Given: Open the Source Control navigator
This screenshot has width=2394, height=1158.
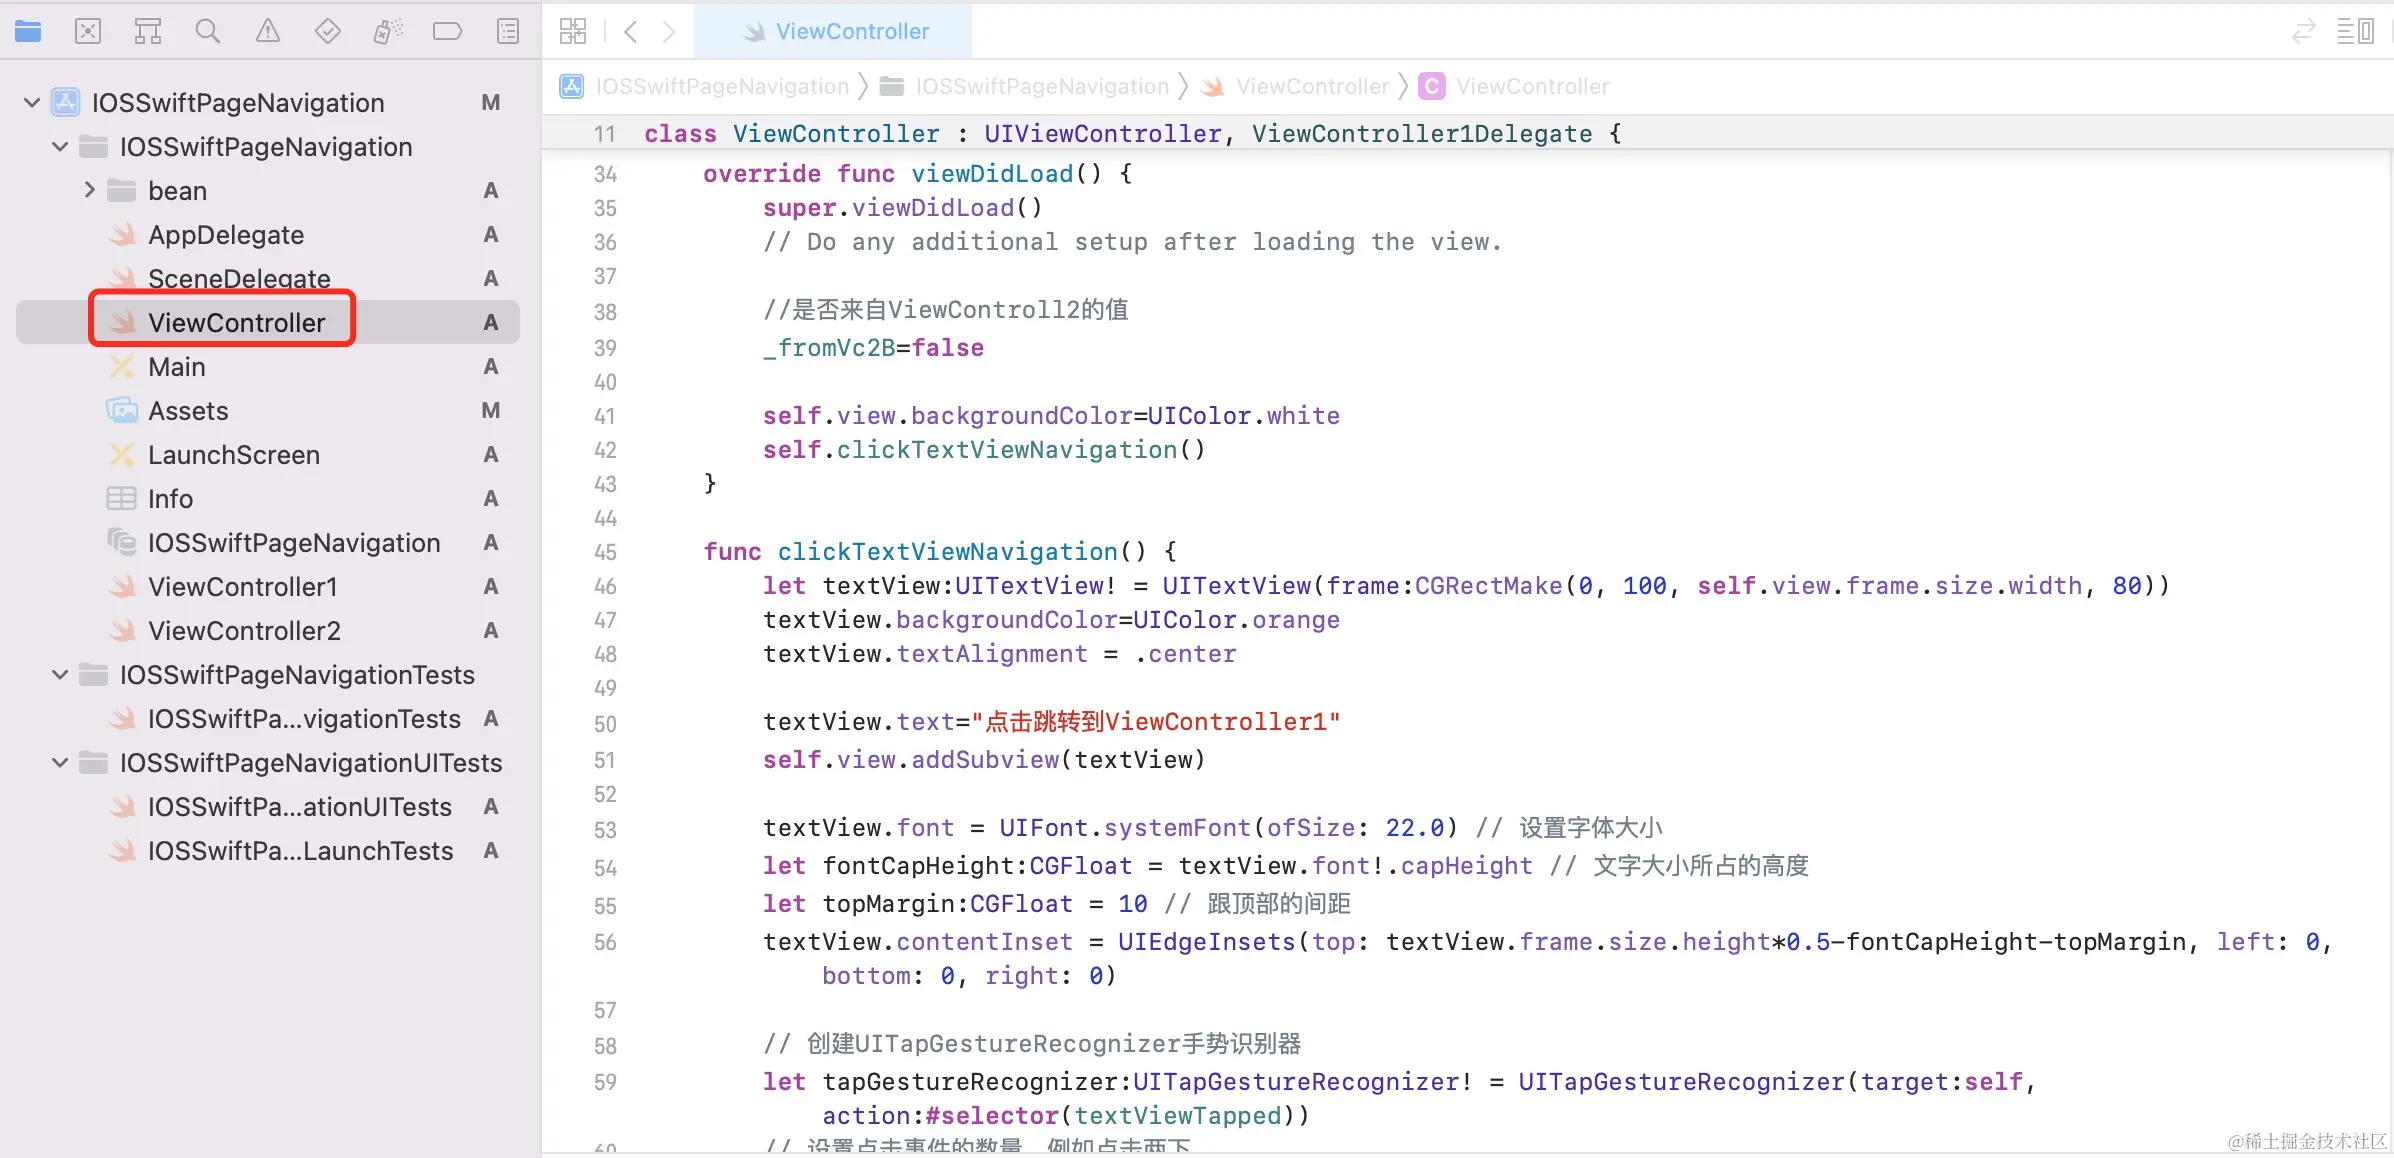Looking at the screenshot, I should pyautogui.click(x=88, y=32).
